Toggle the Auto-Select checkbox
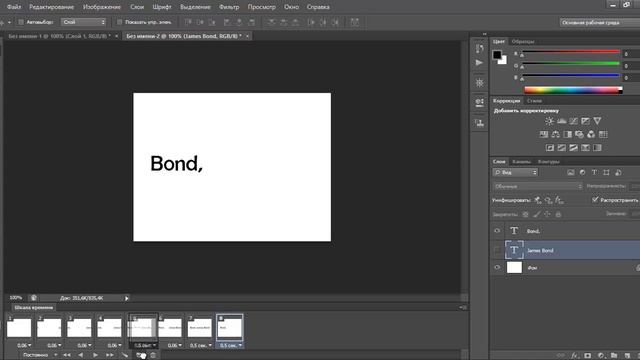640x360 pixels. pyautogui.click(x=21, y=22)
